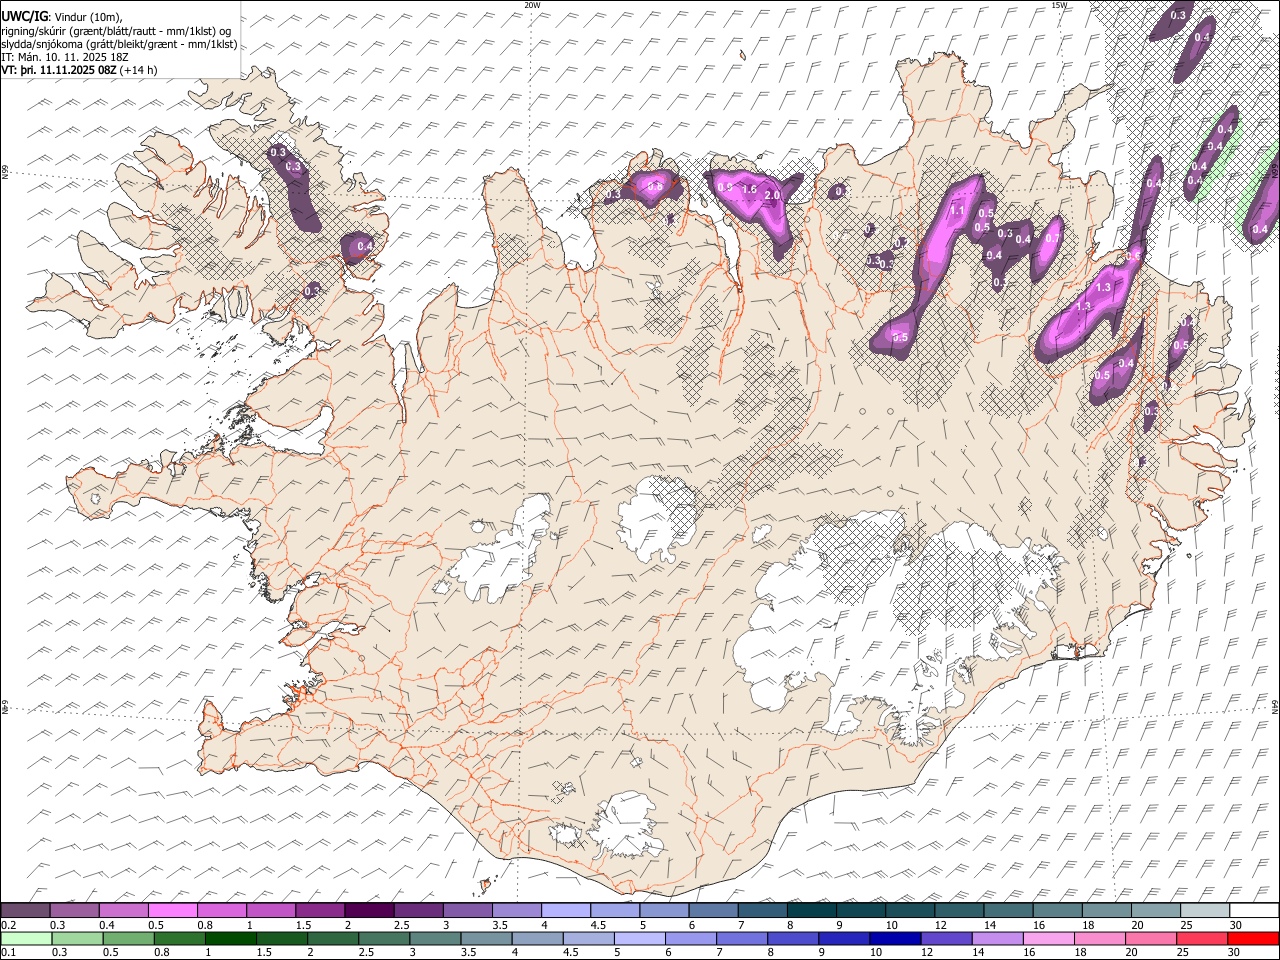Screen dimensions: 1280x960
Task: Pick the upper legend swatch labeled 3
Action: point(468,911)
